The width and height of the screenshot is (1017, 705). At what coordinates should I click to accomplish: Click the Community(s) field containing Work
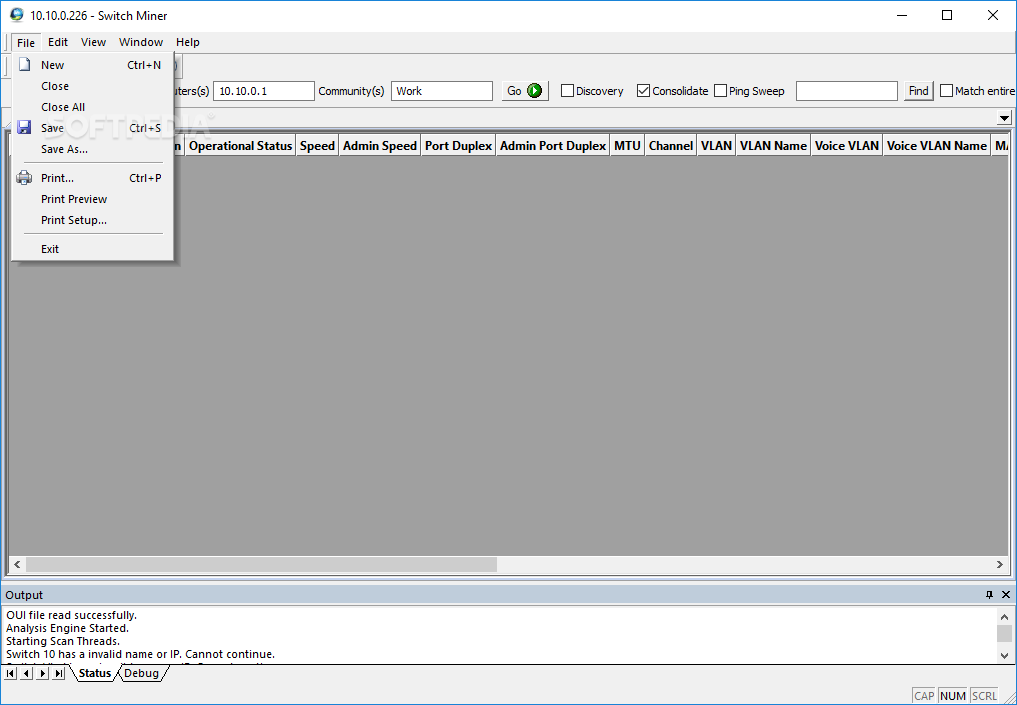442,91
